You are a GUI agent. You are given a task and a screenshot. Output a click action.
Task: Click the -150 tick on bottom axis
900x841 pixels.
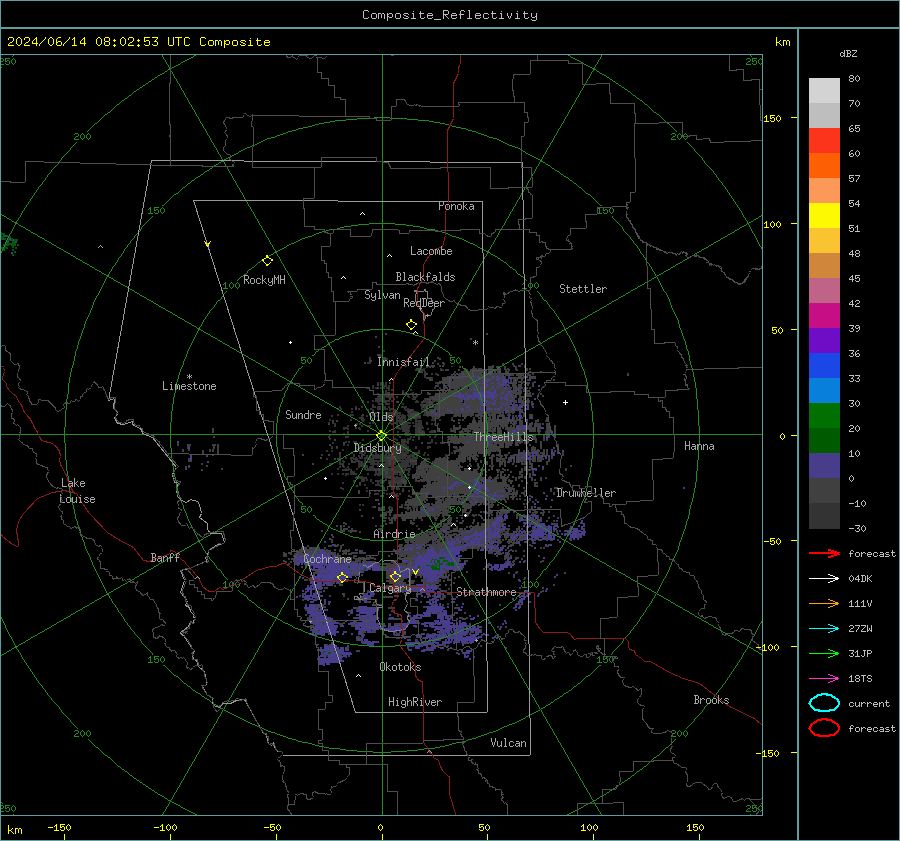59,827
